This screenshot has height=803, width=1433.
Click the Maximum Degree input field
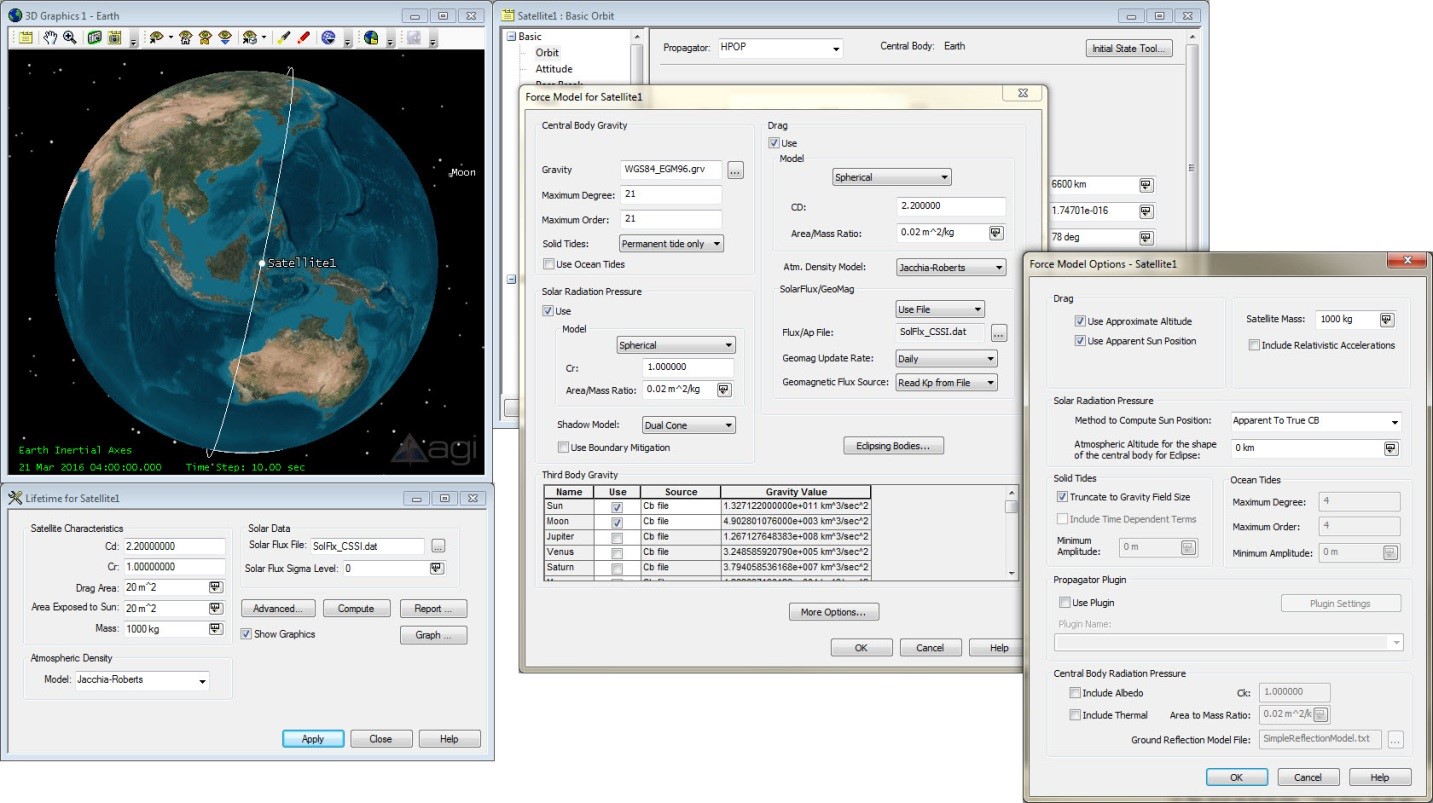[x=671, y=194]
